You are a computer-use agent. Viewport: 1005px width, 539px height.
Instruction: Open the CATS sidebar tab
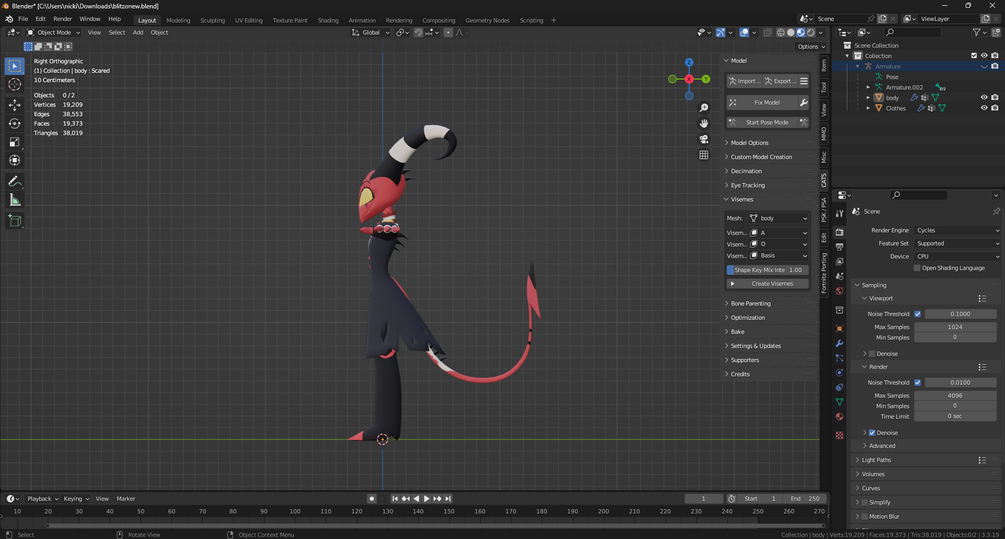pyautogui.click(x=824, y=180)
